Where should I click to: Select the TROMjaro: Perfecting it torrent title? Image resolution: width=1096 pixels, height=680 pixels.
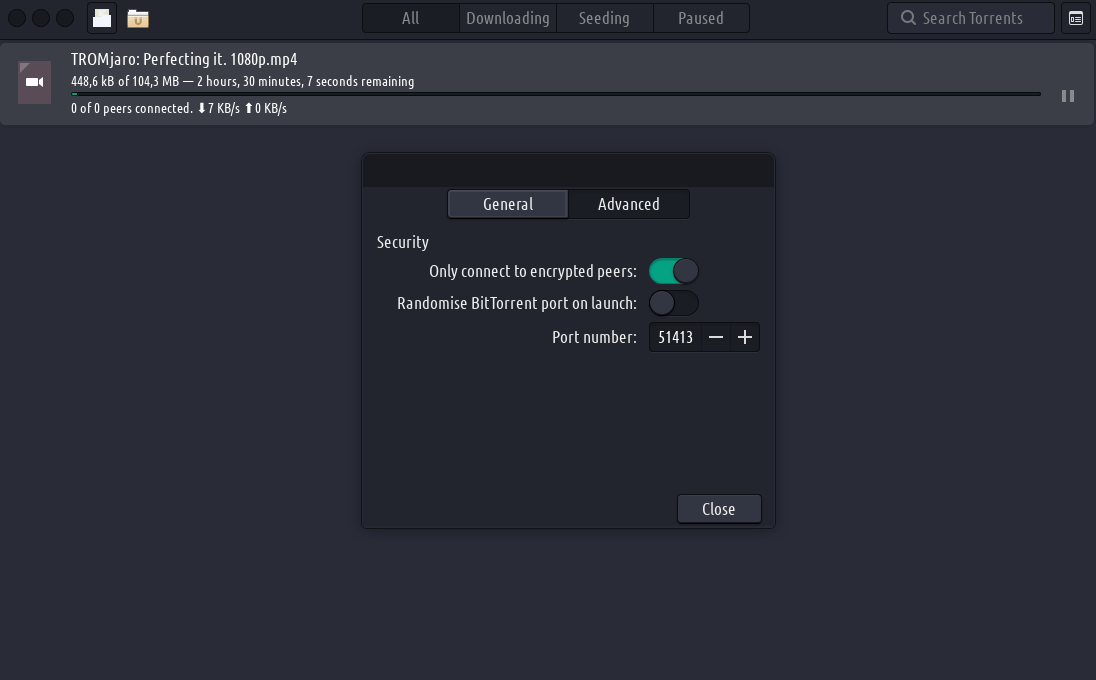tap(184, 59)
